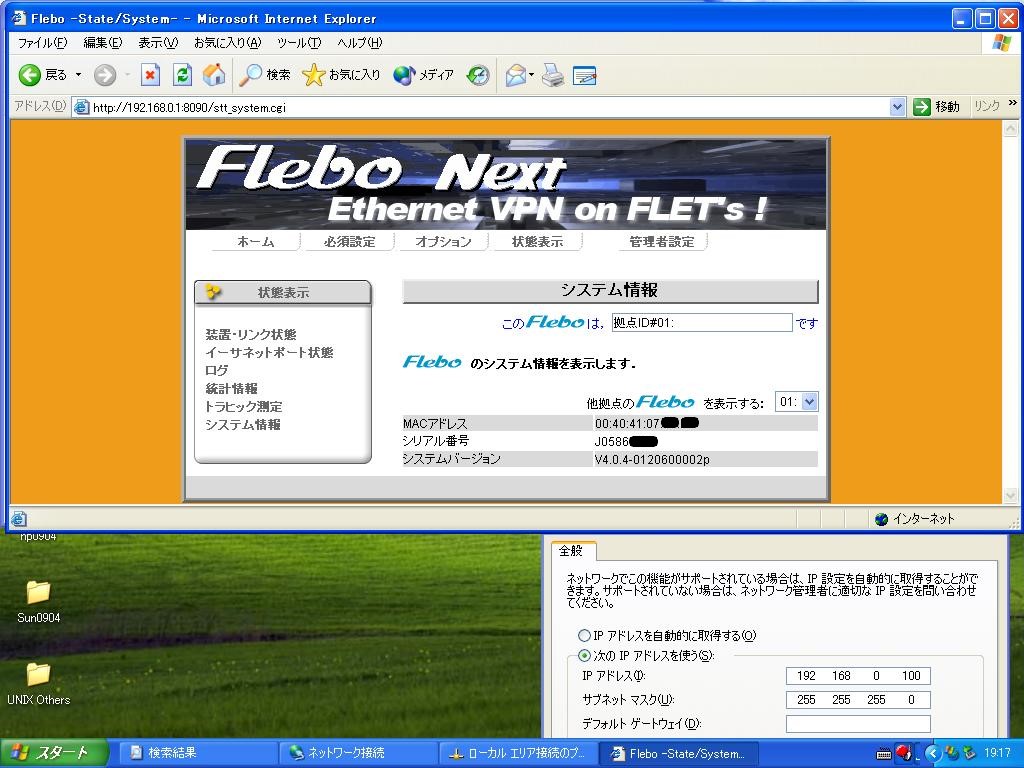
Task: Open お気に入り favorites star in toolbar
Action: (341, 75)
